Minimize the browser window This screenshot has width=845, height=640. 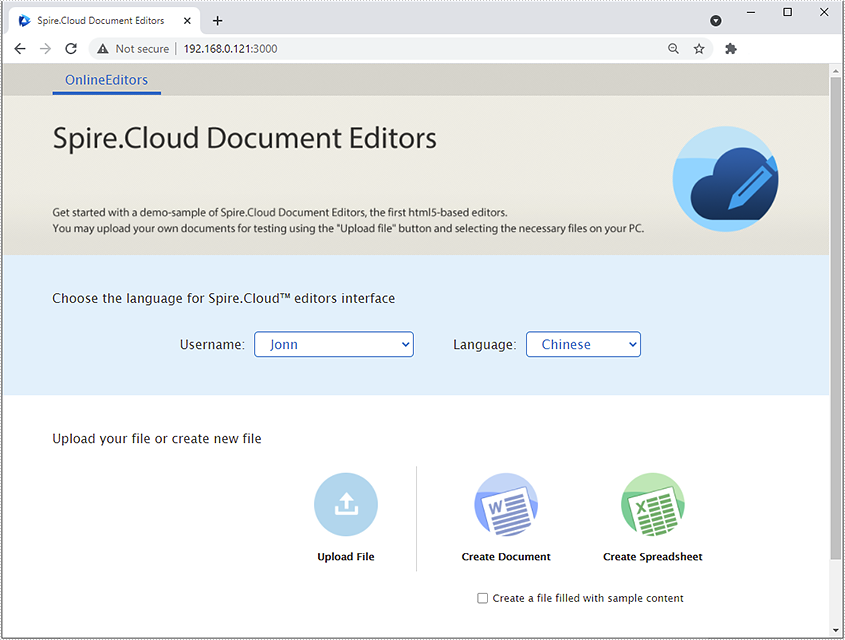[x=751, y=12]
